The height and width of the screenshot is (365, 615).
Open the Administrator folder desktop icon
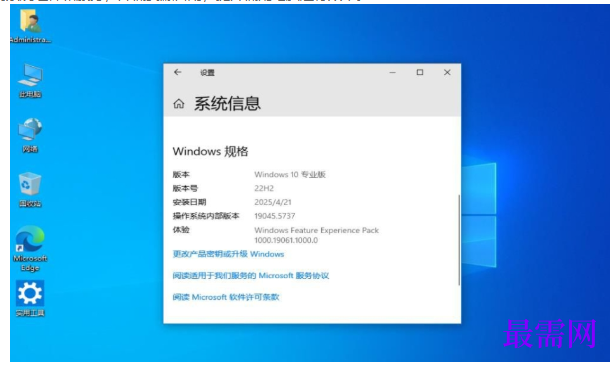click(30, 26)
